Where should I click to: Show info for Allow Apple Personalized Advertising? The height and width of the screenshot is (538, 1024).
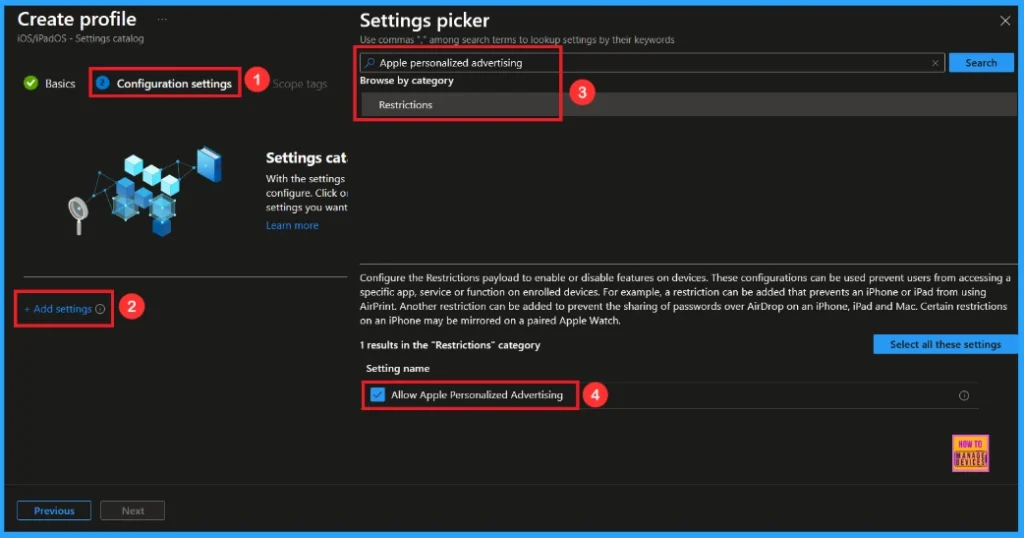pos(963,395)
